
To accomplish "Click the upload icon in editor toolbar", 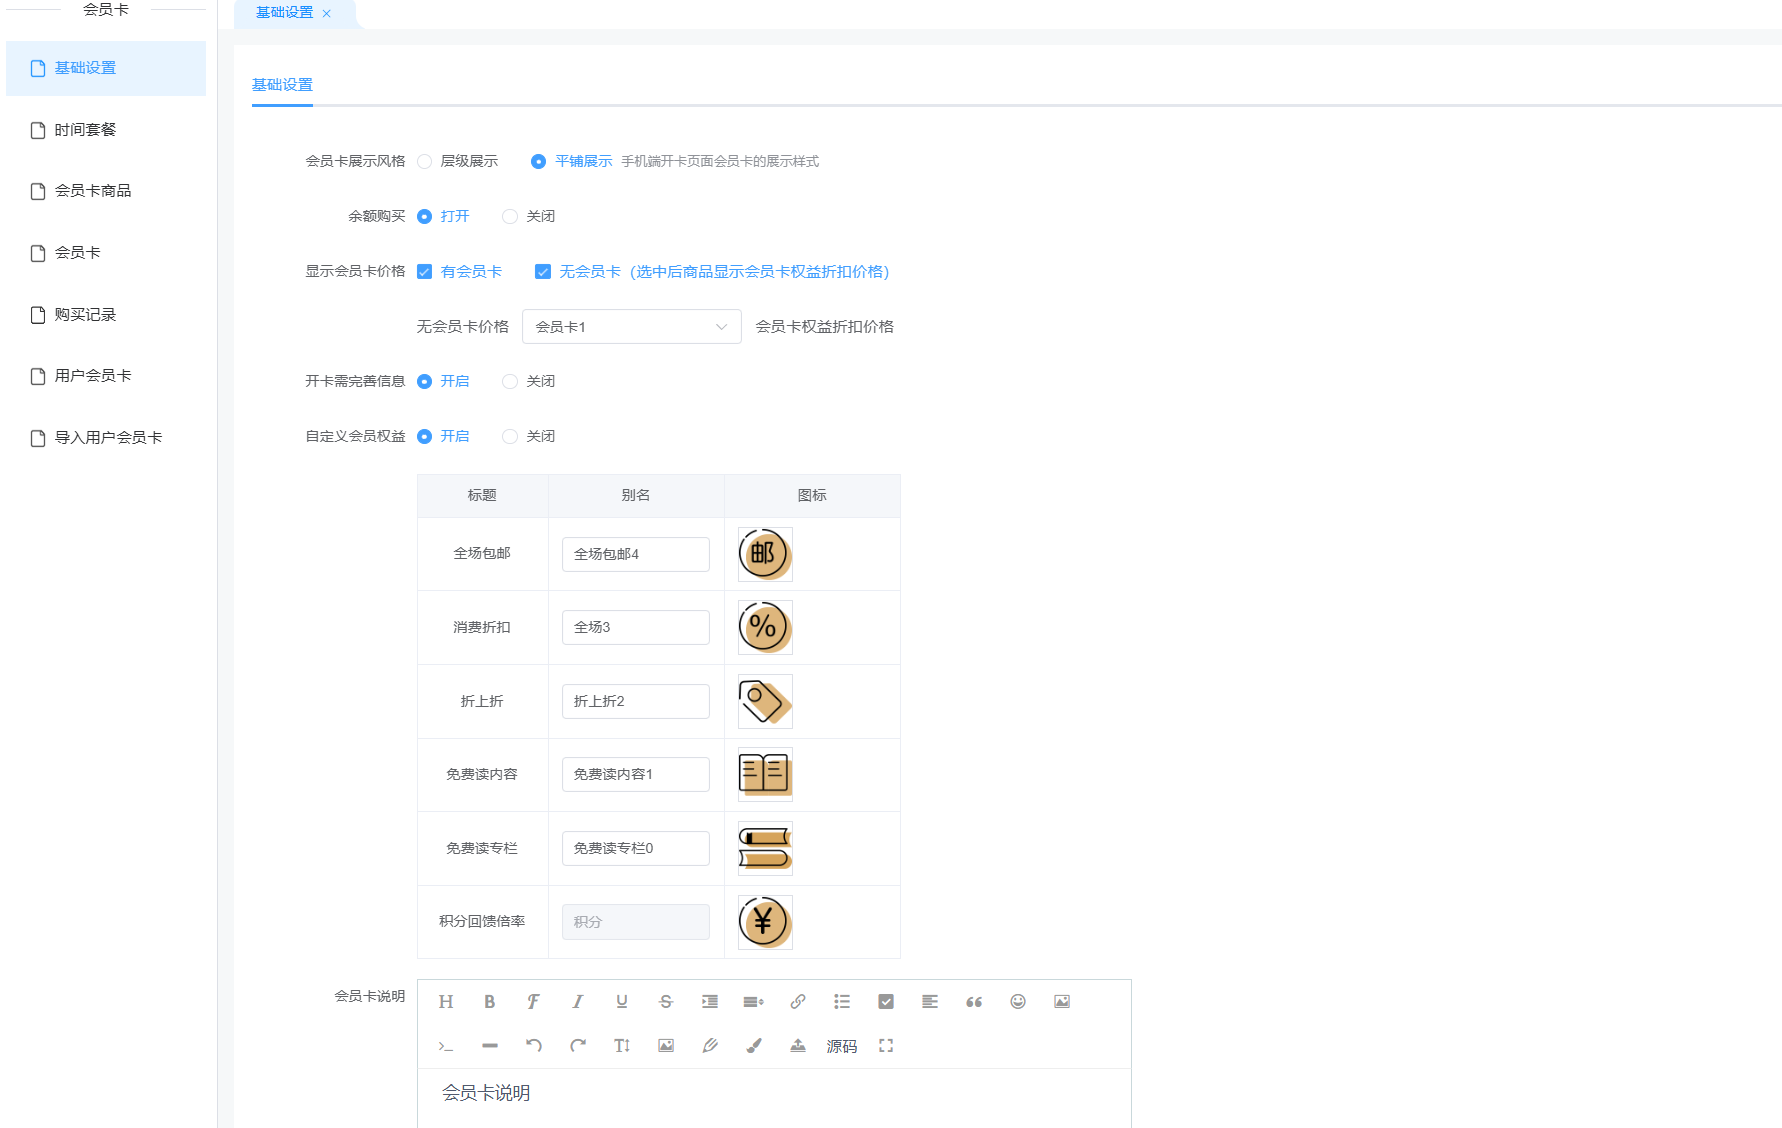I will click(798, 1046).
